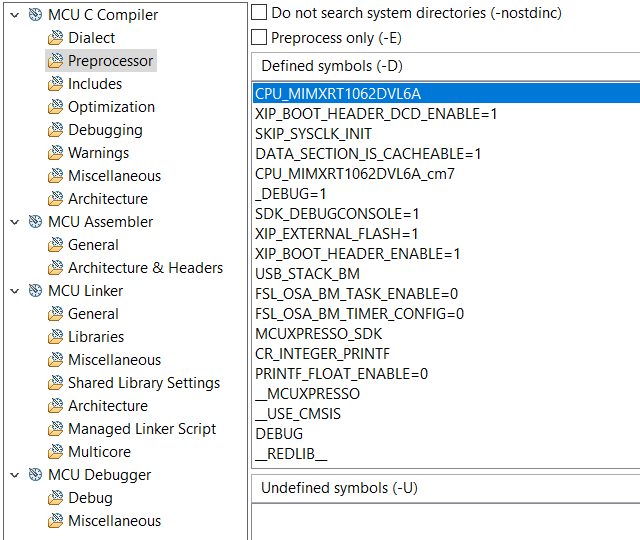
Task: Collapse the MCU Linker tree node
Action: coord(13,291)
